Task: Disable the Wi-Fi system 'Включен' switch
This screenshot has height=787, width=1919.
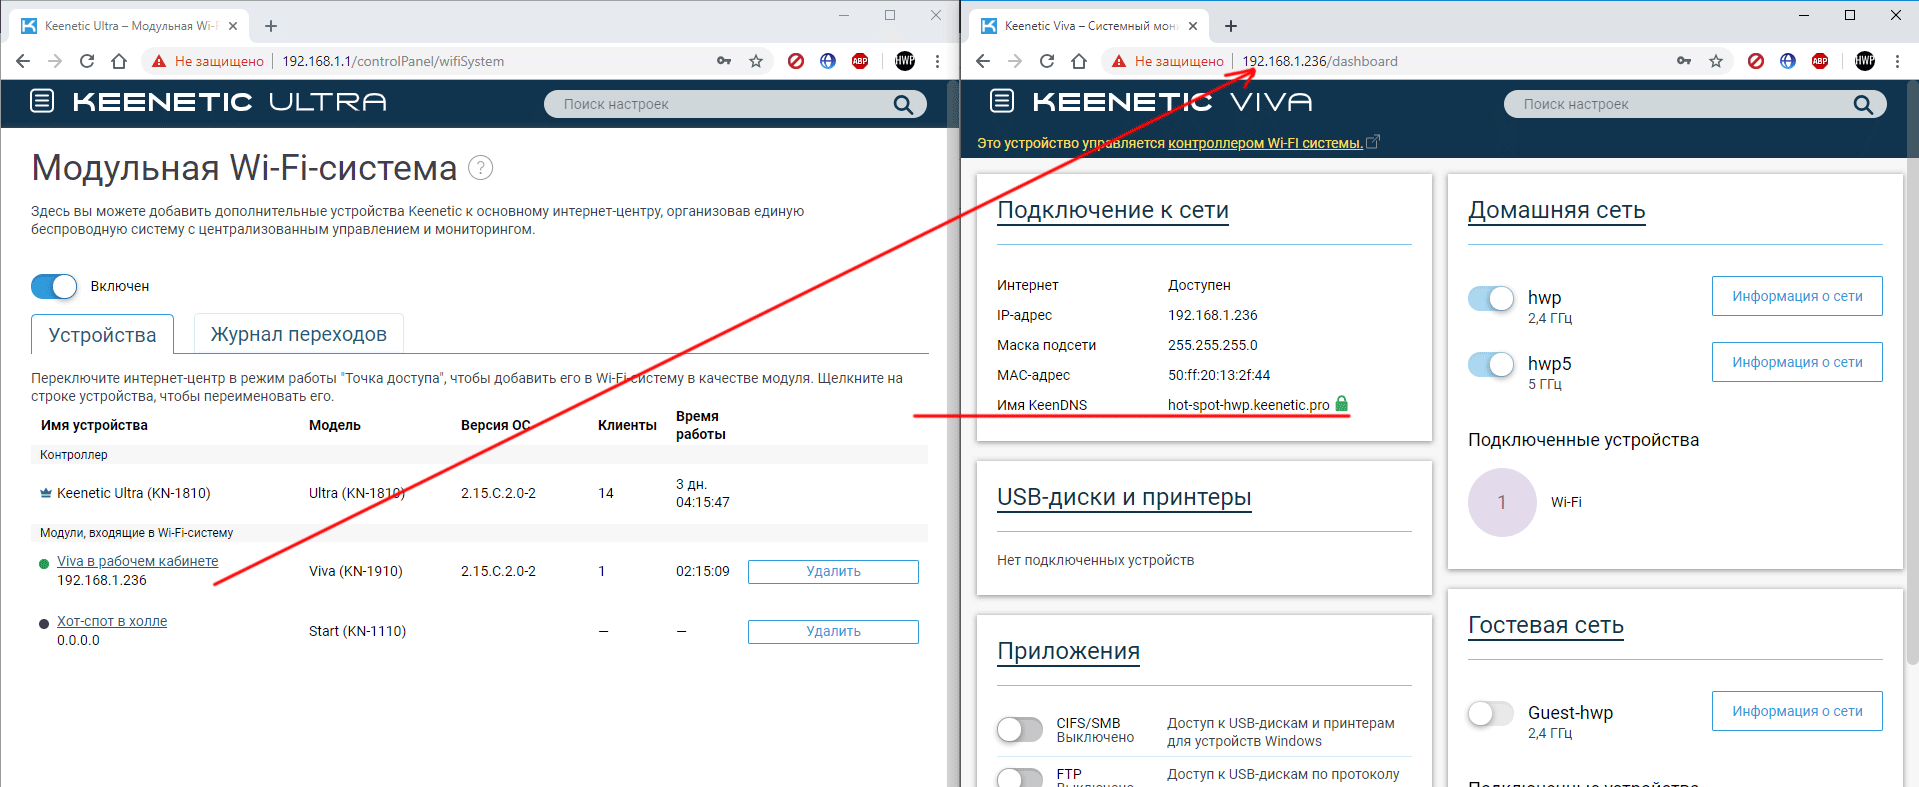Action: (x=54, y=287)
